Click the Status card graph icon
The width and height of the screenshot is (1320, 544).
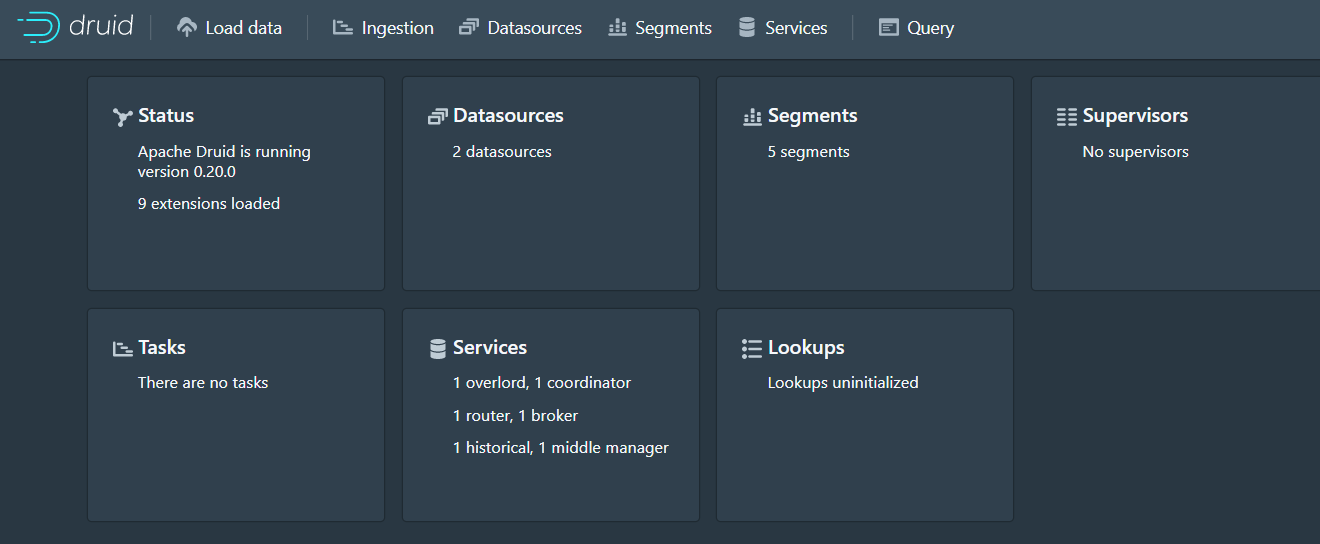122,117
